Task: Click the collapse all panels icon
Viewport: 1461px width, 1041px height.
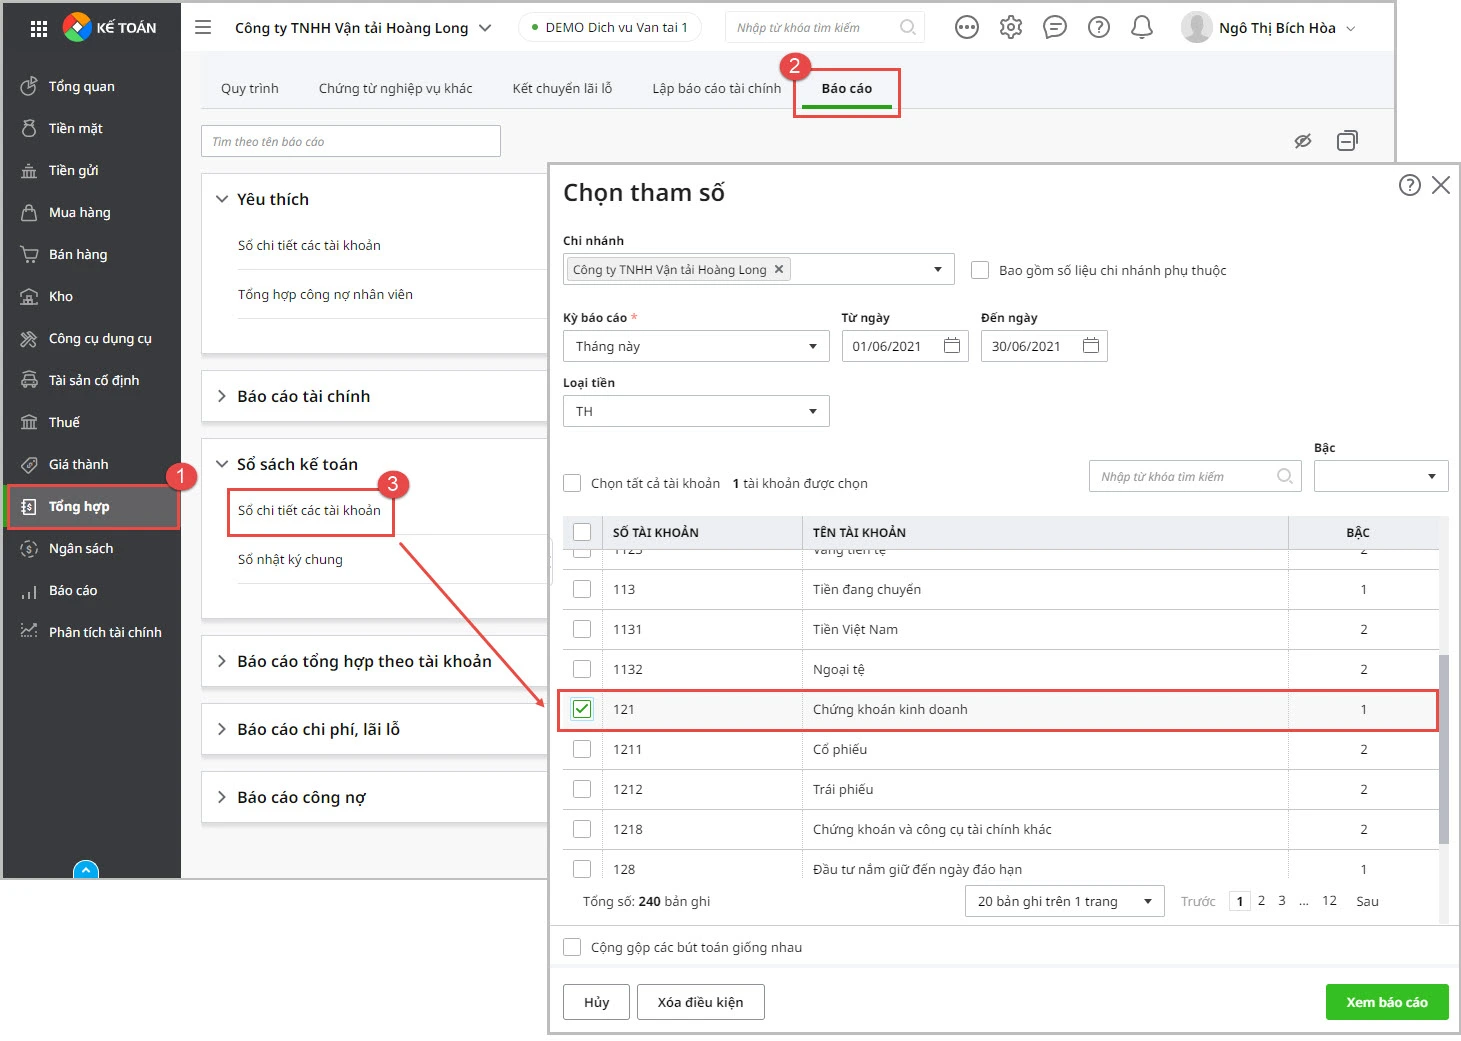Action: coord(1347,141)
